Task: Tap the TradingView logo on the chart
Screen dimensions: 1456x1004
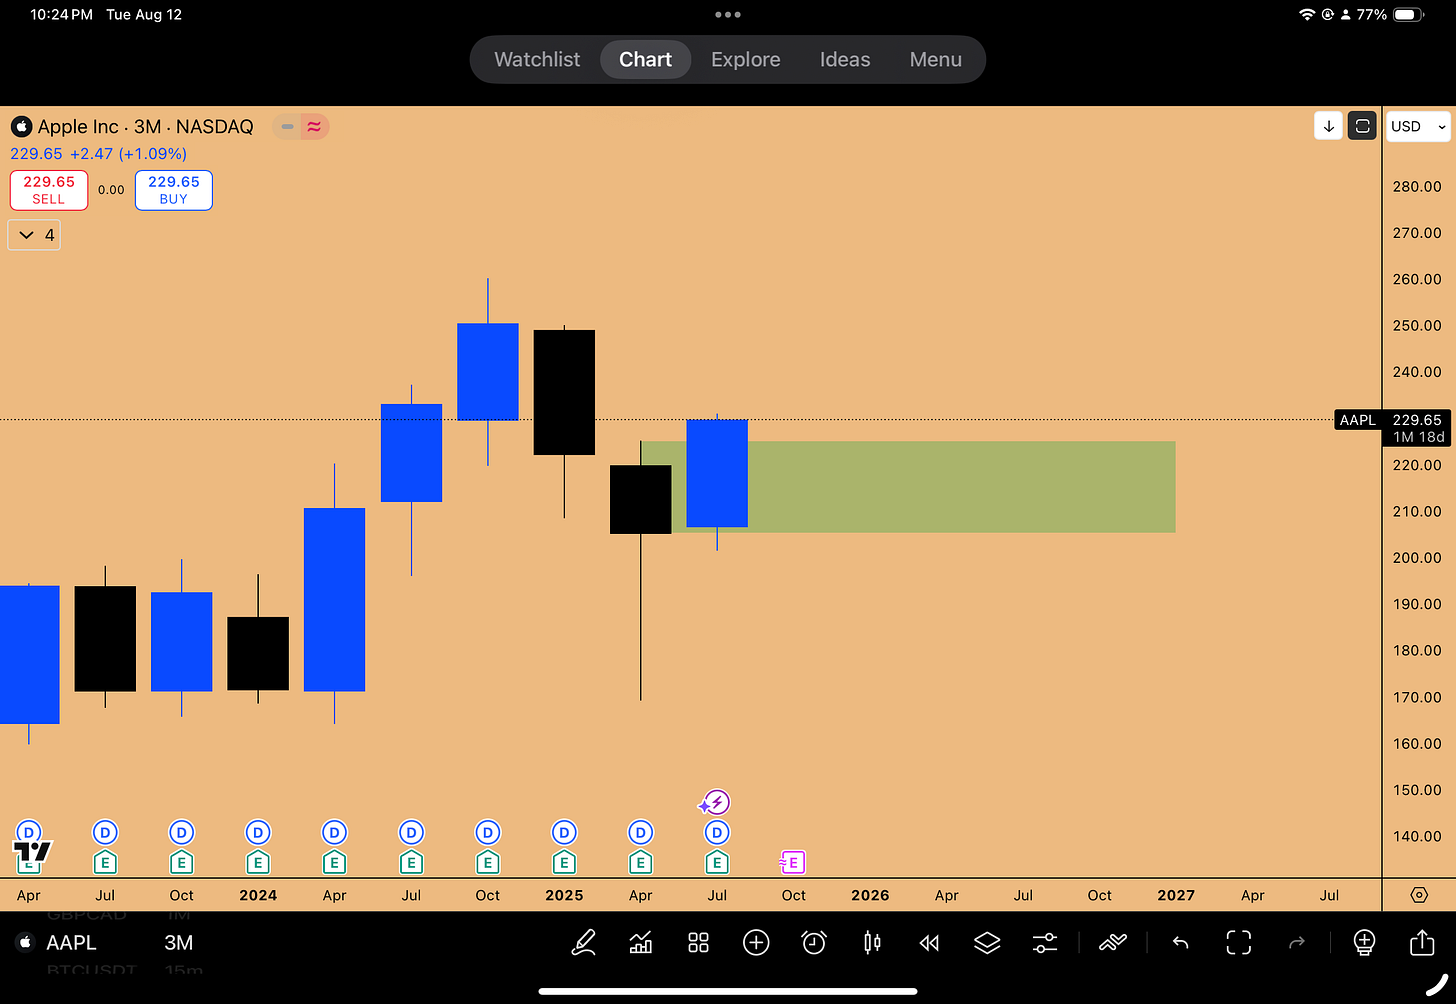Action: click(32, 853)
